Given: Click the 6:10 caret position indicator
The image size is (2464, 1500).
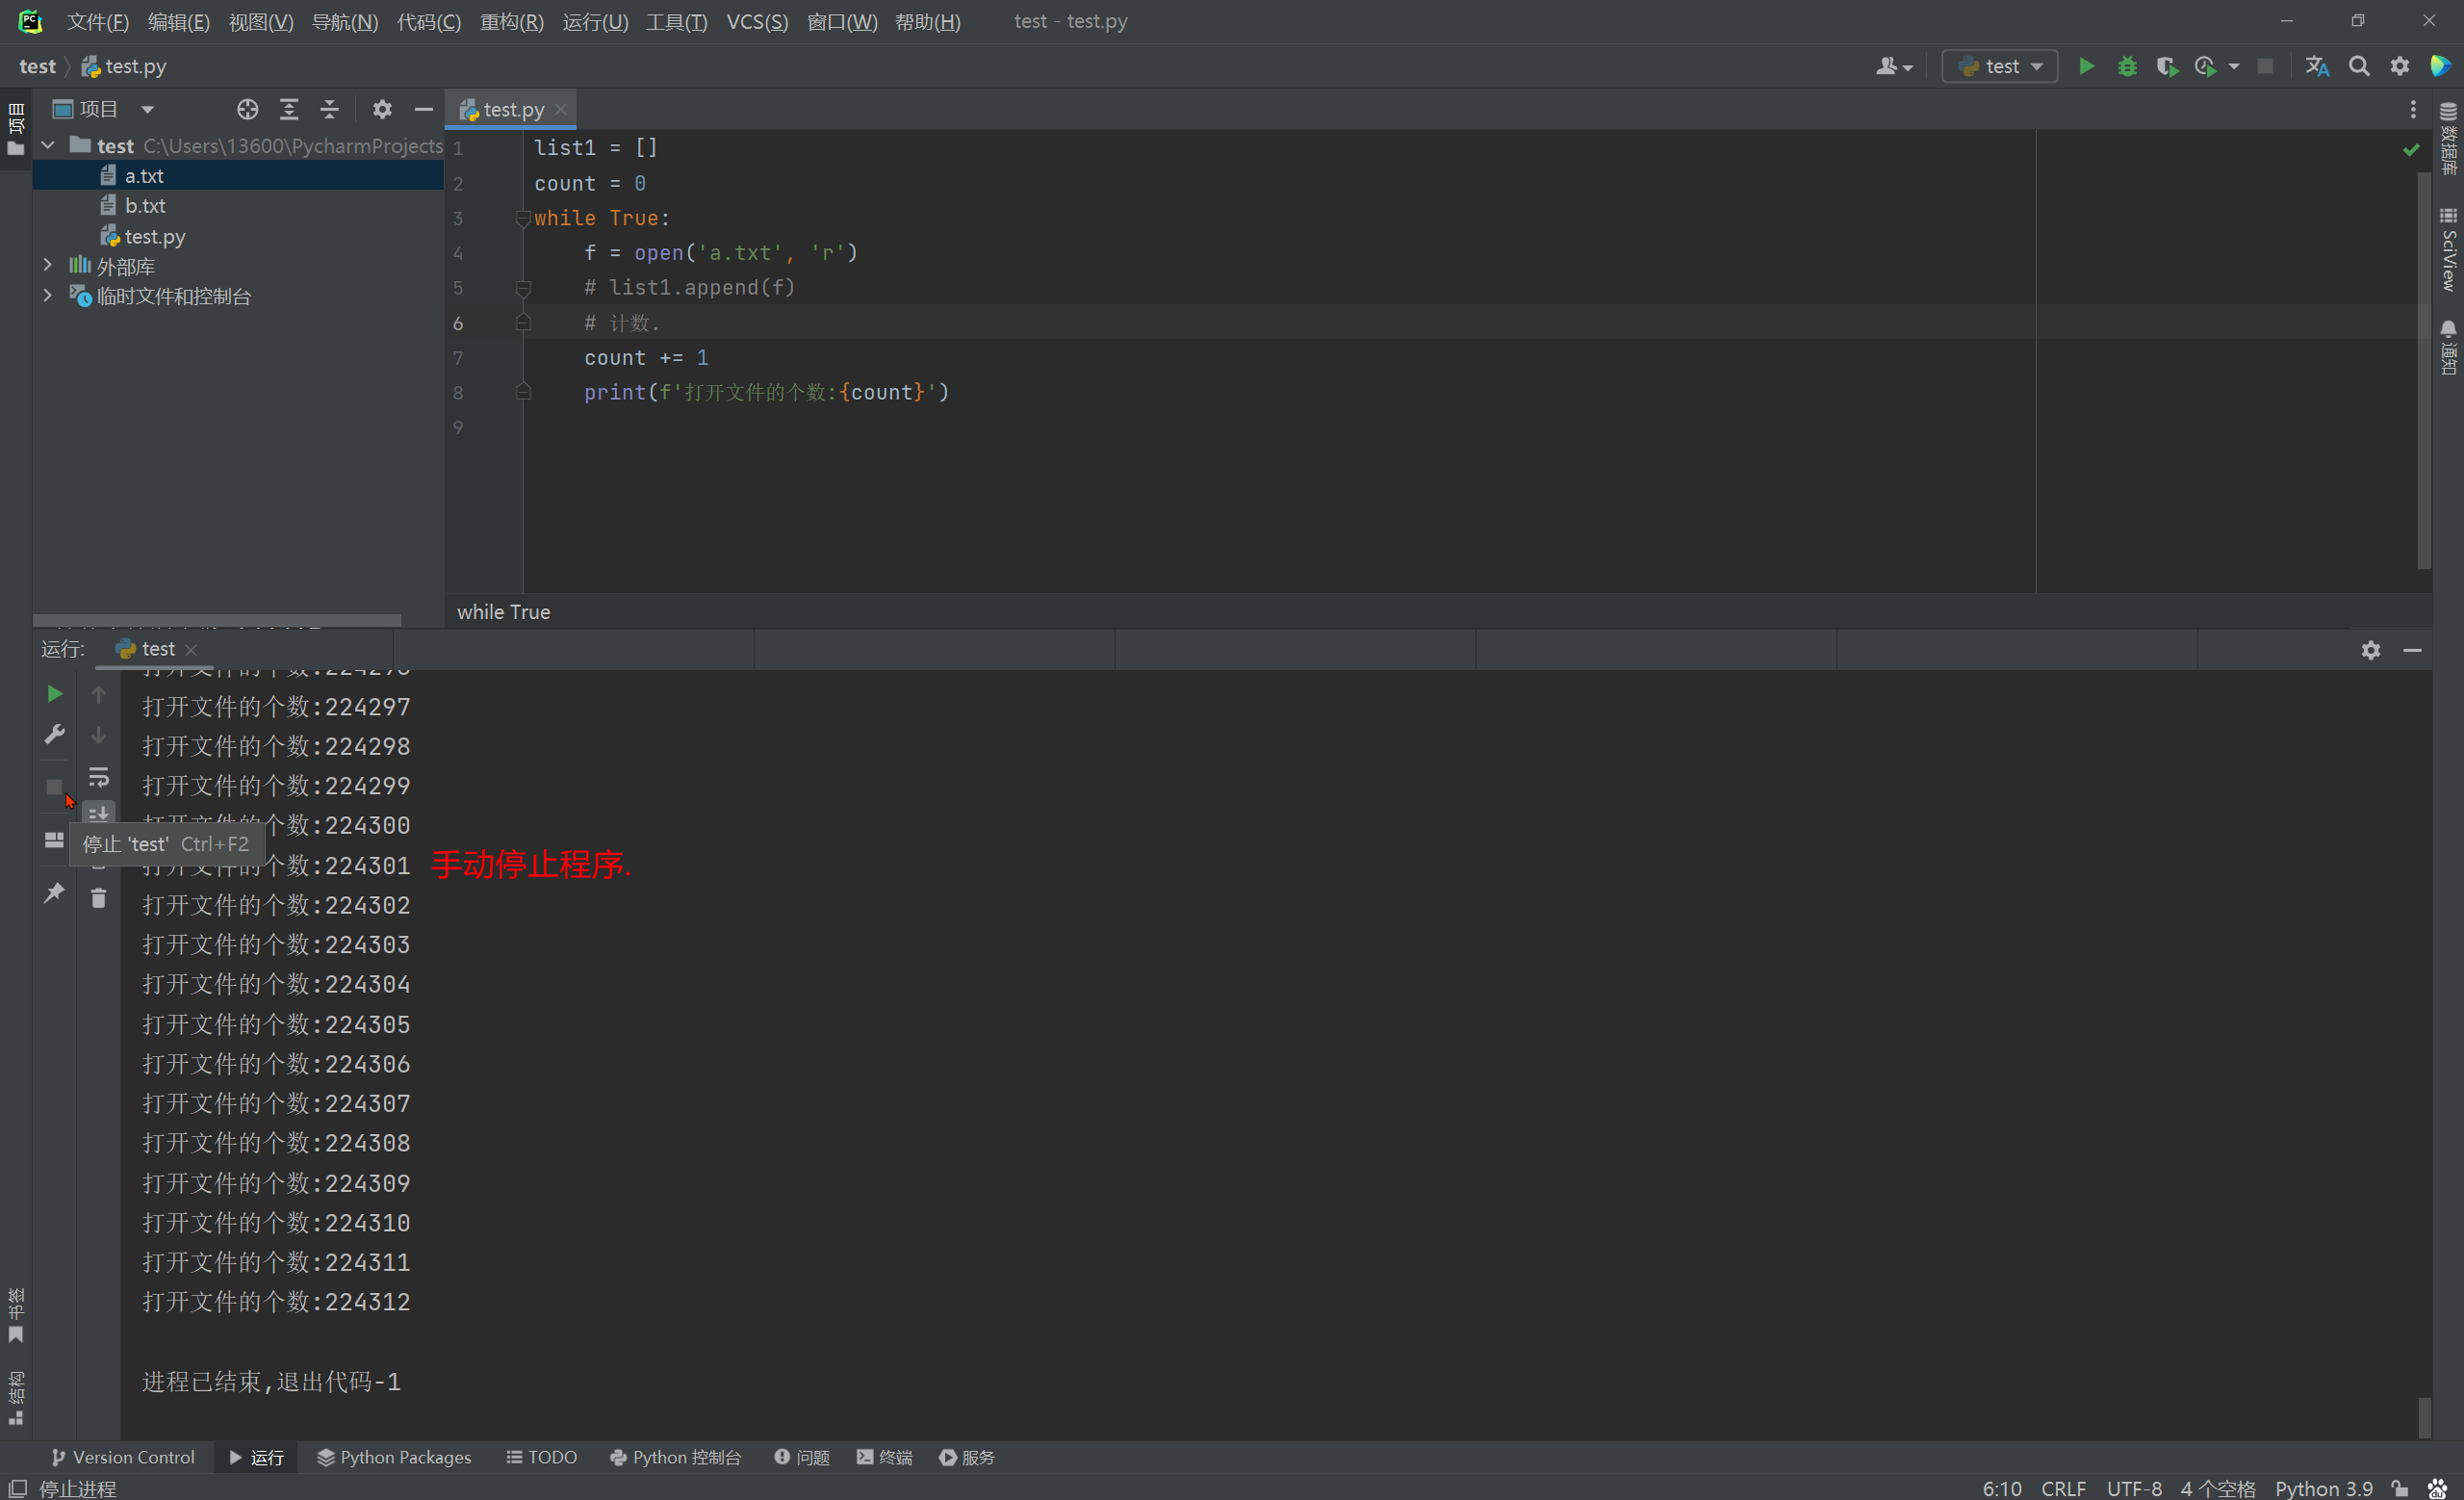Looking at the screenshot, I should point(2001,1488).
